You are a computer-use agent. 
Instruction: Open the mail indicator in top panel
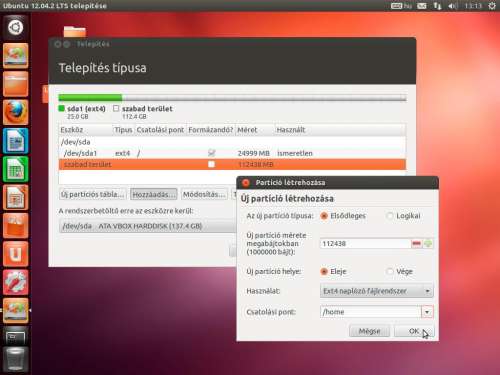tap(422, 6)
